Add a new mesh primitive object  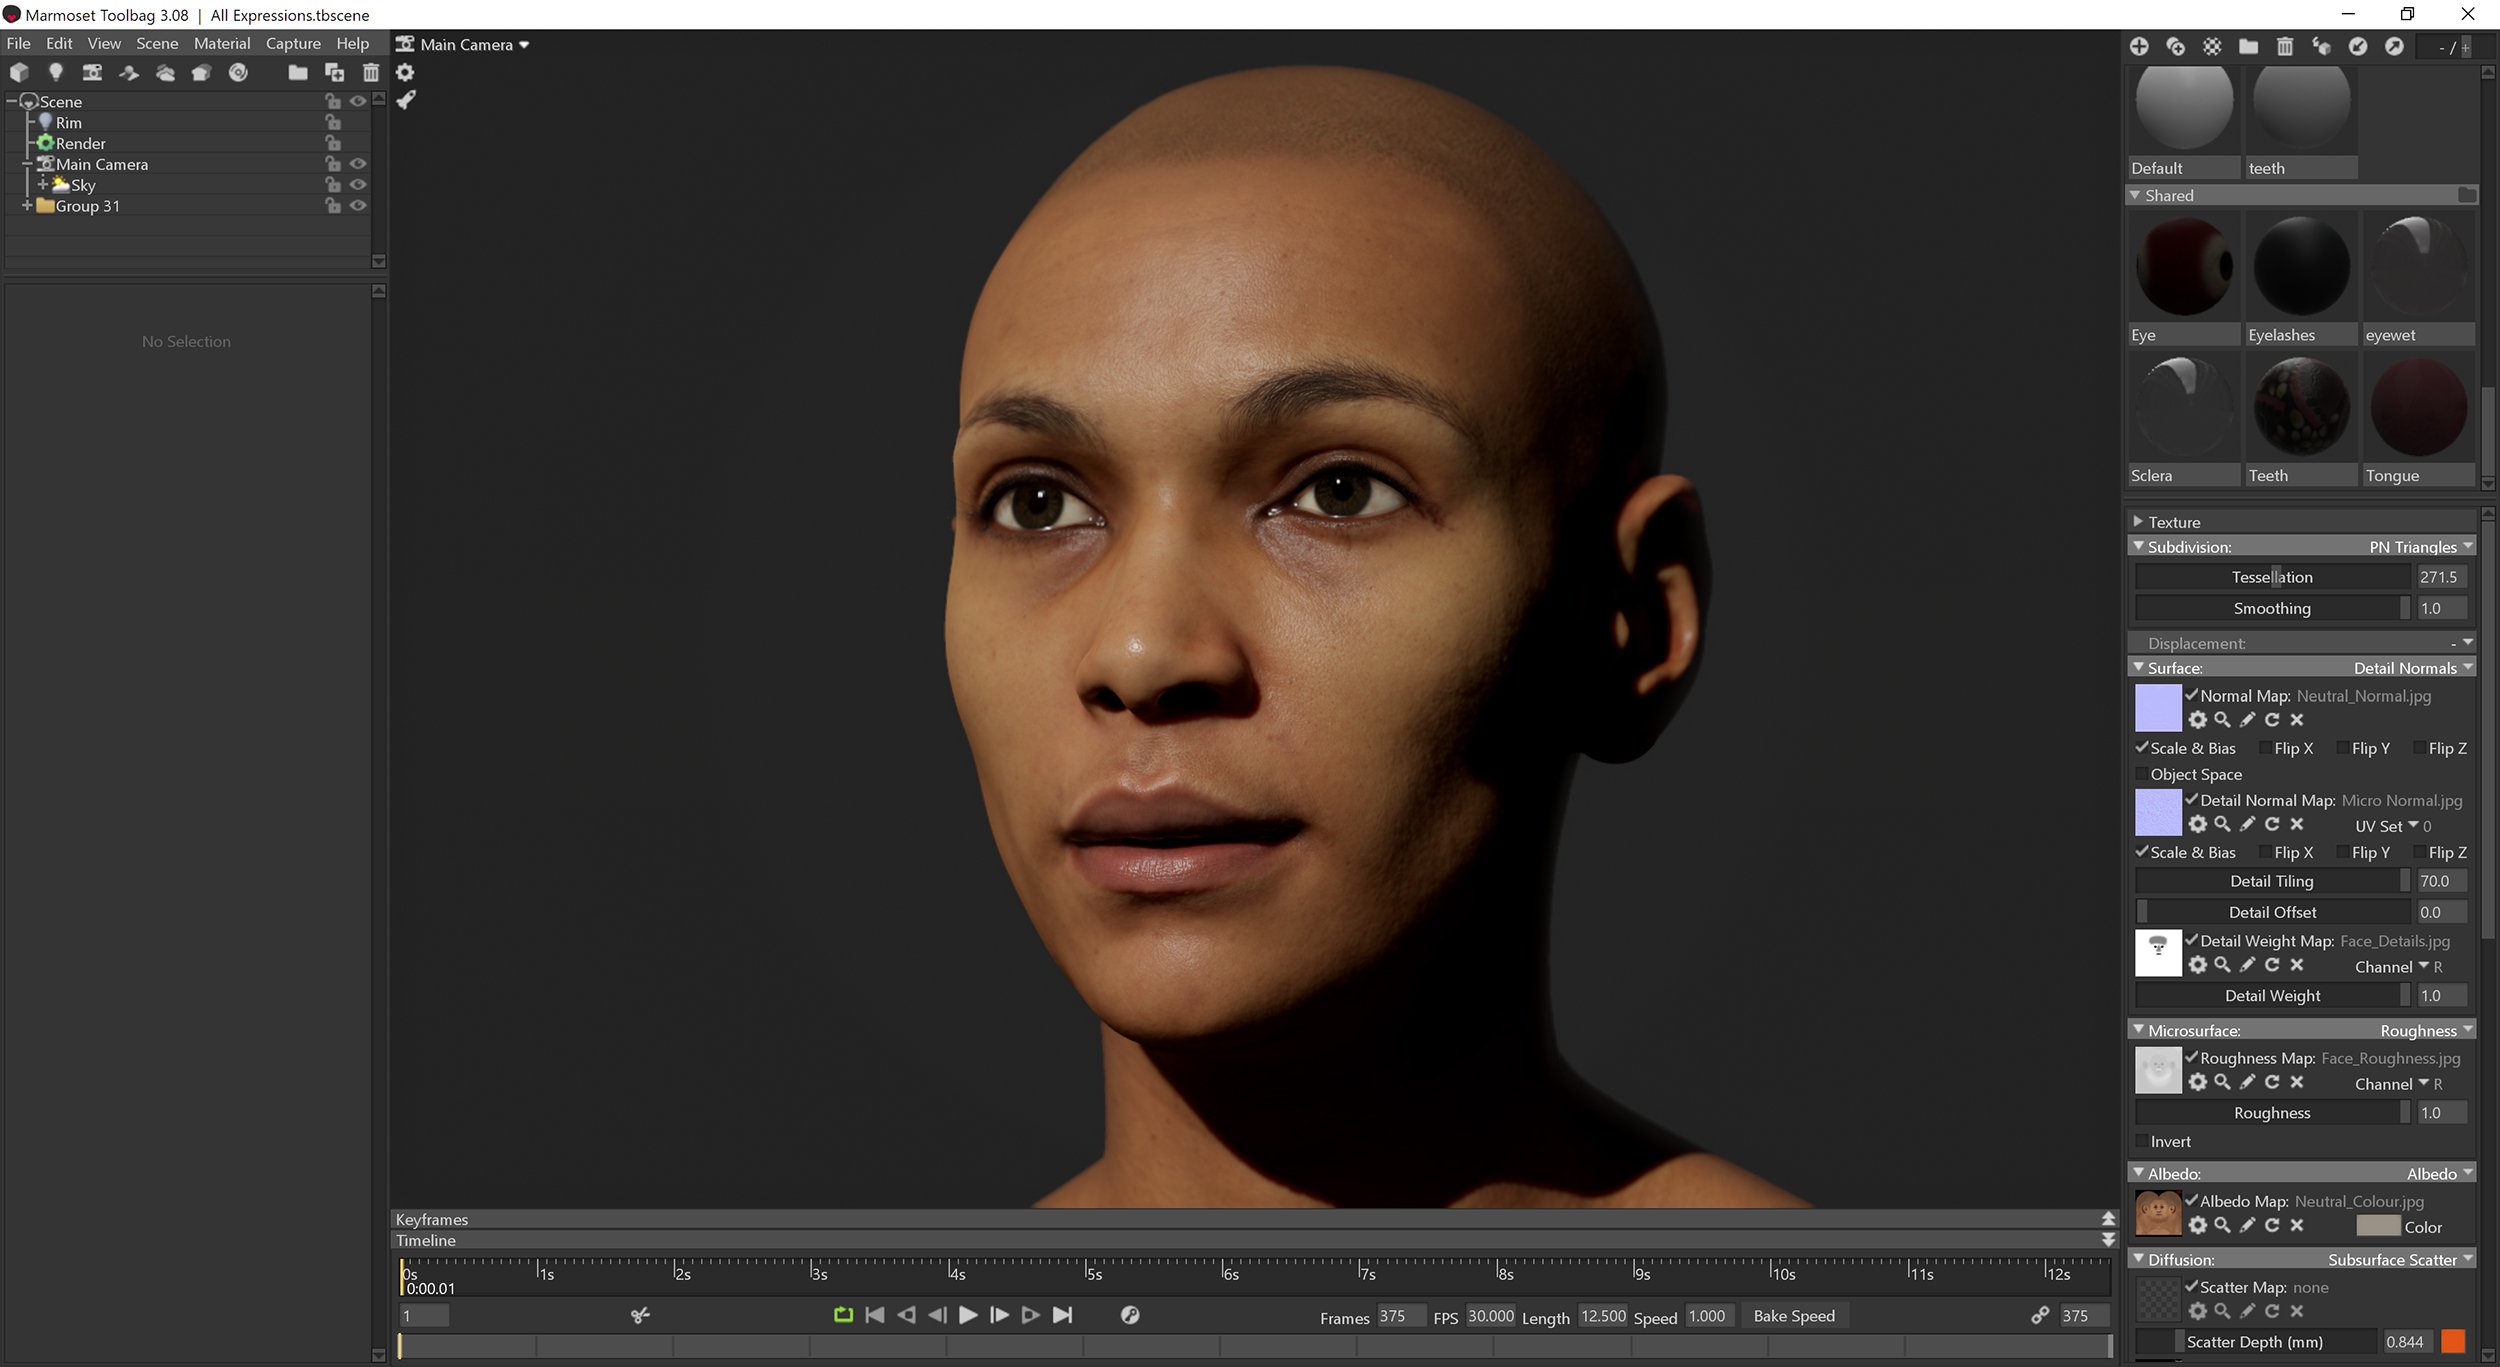[19, 72]
